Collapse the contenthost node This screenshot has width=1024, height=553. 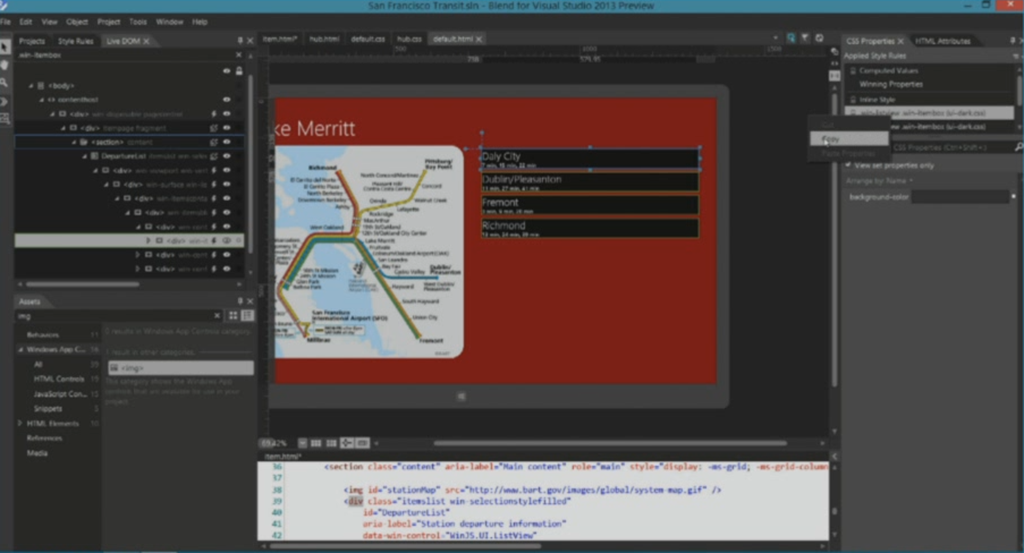click(41, 100)
